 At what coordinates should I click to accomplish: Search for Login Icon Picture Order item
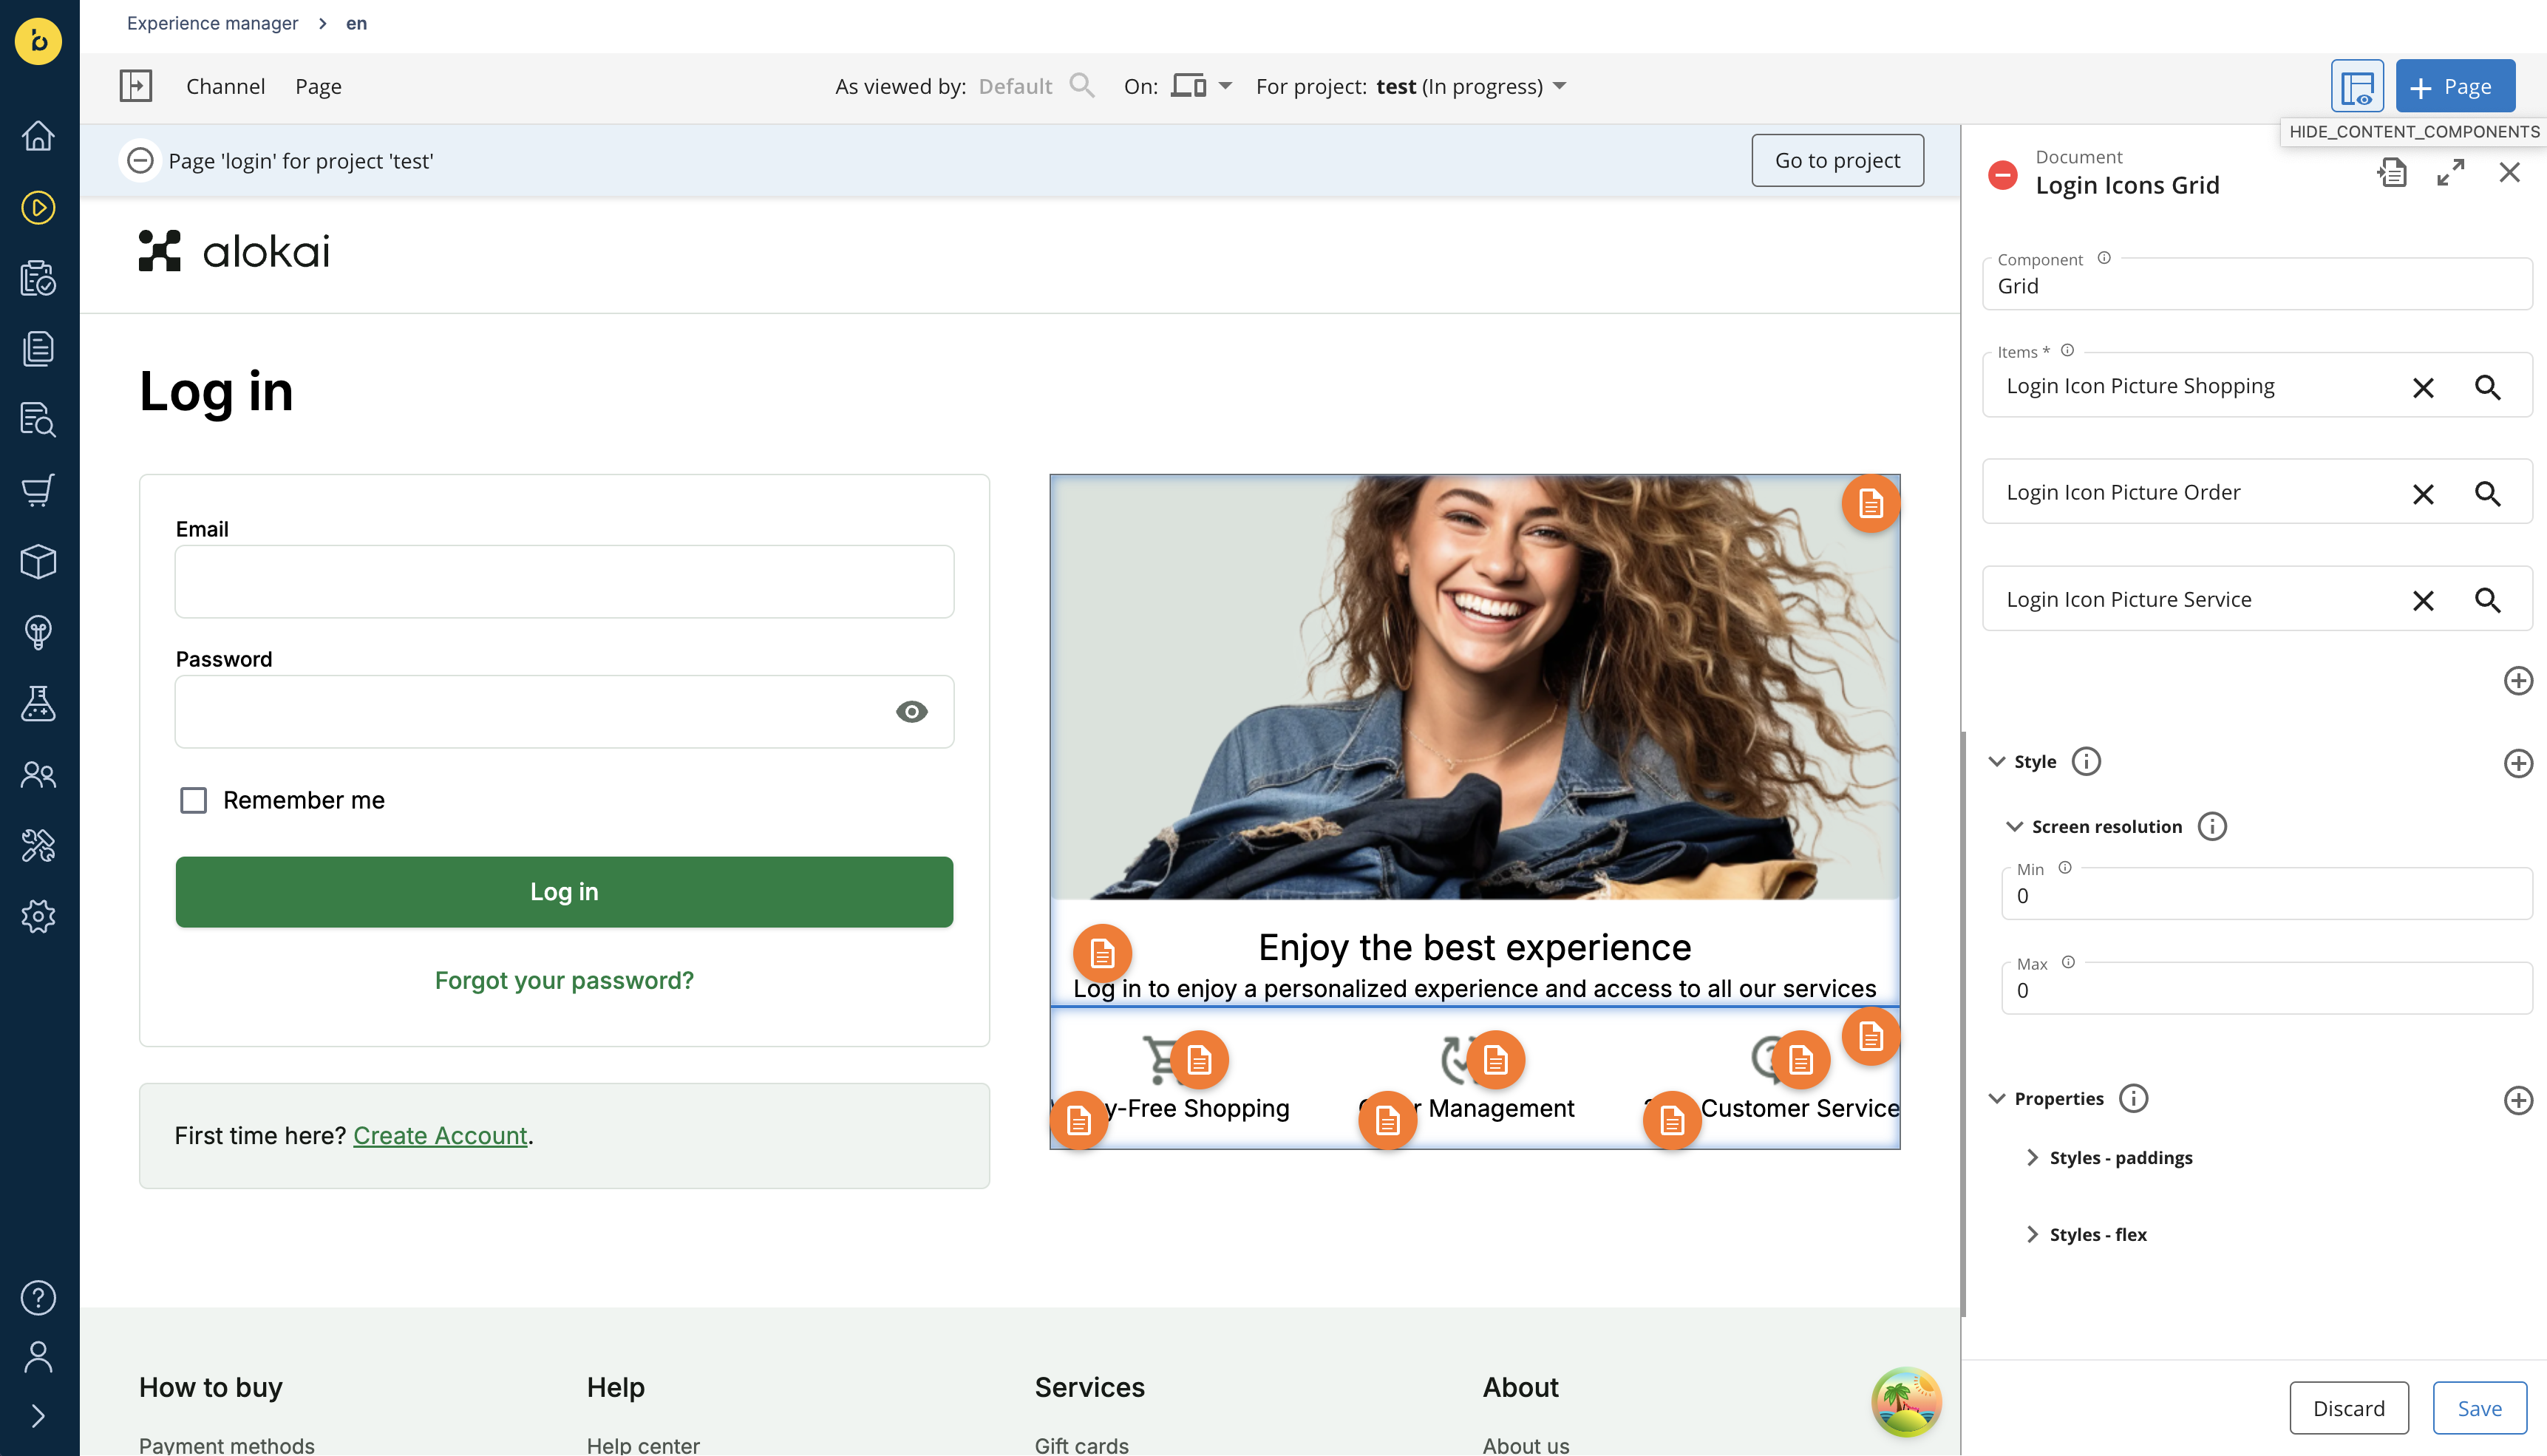pos(2488,493)
